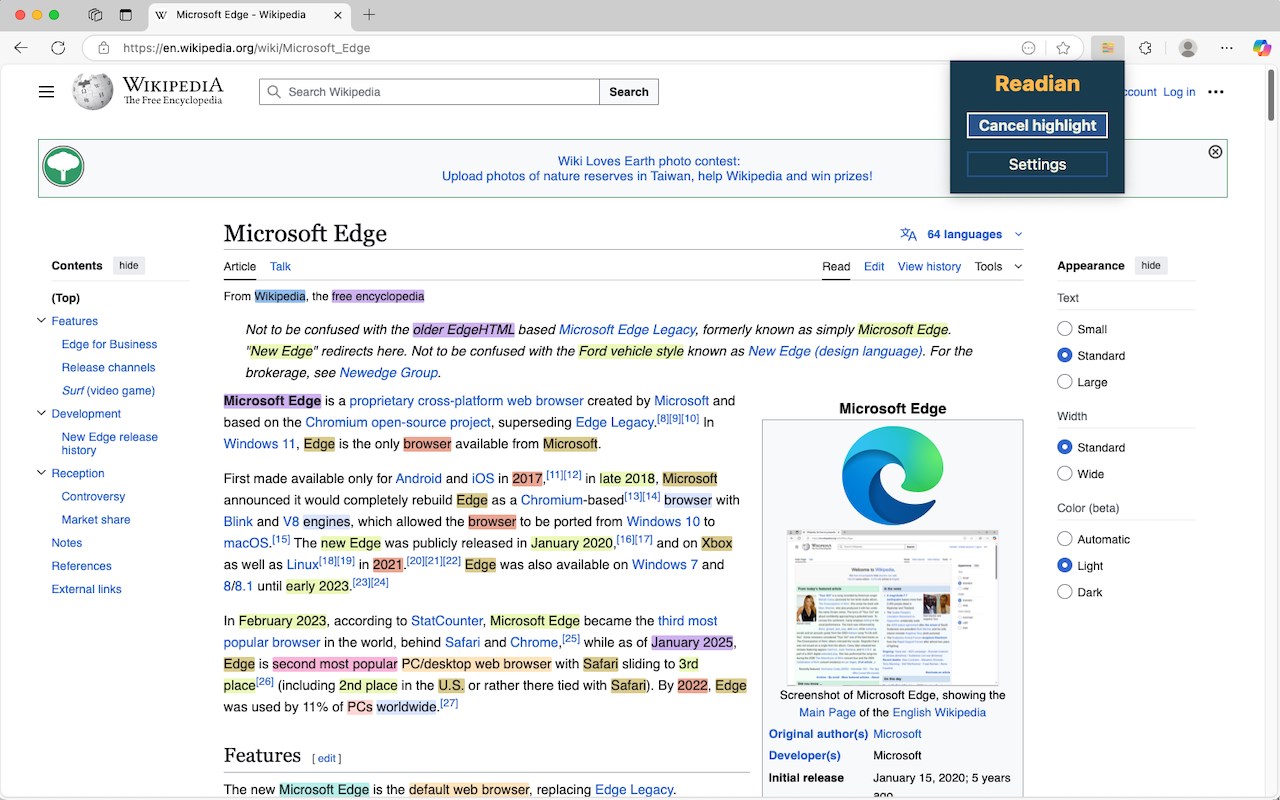Open the Edge profile avatar icon
The width and height of the screenshot is (1280, 800).
pos(1188,48)
